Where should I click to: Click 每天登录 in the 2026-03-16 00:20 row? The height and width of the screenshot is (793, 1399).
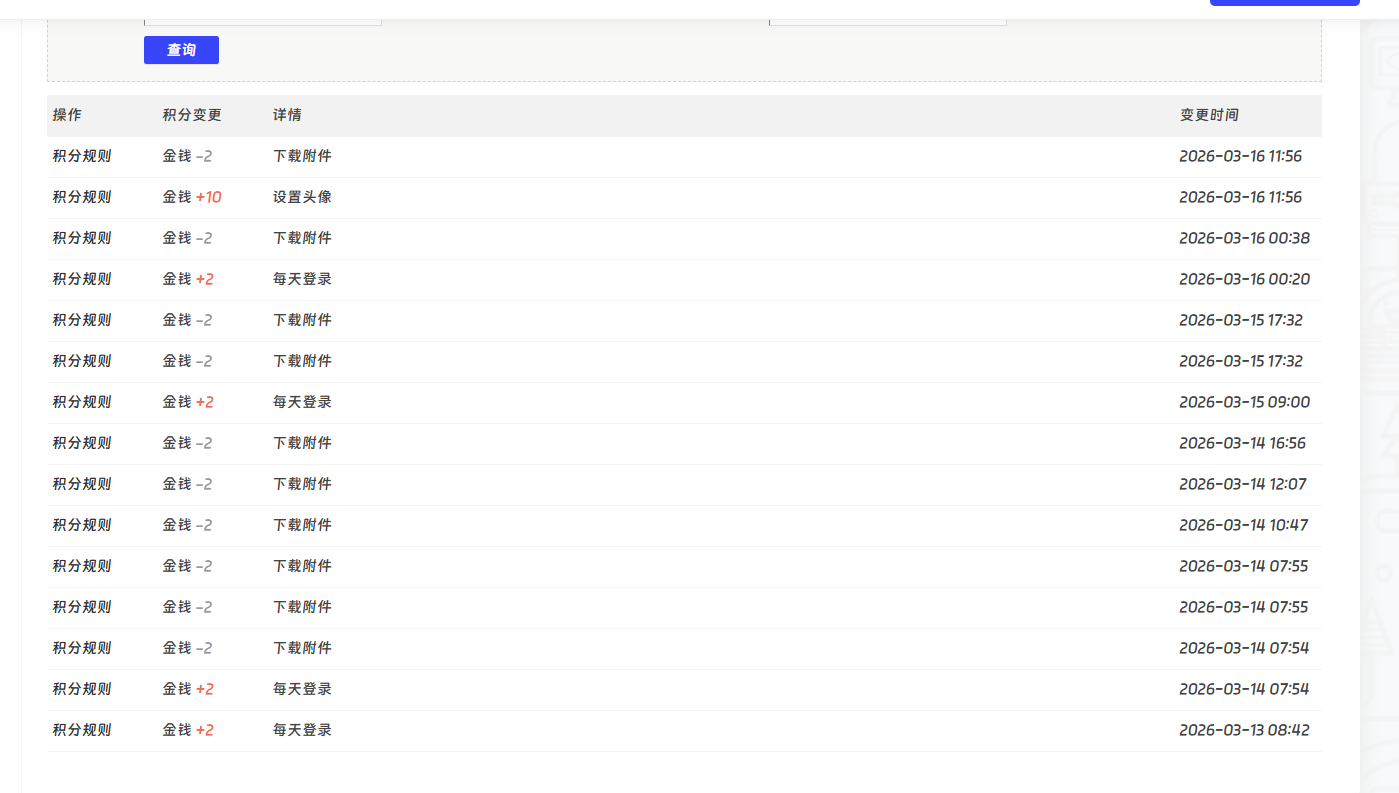pos(302,279)
